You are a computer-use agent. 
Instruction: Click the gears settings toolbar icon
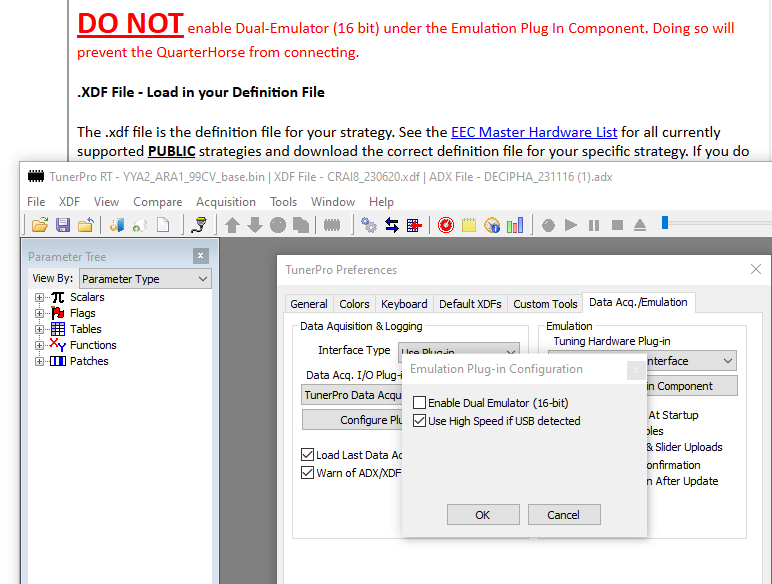369,225
